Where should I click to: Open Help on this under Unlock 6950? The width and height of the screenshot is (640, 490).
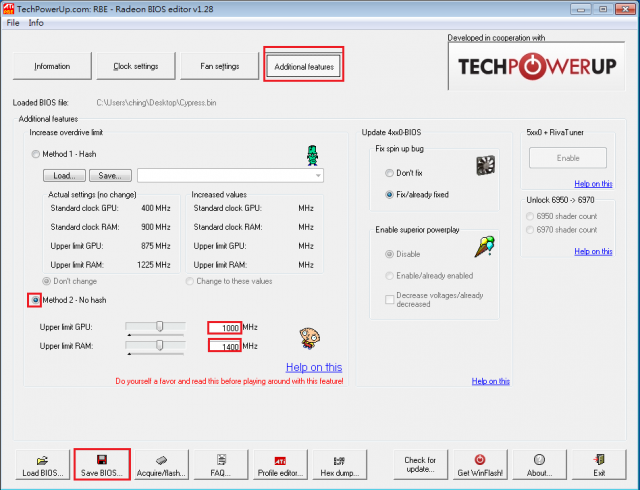coord(593,251)
